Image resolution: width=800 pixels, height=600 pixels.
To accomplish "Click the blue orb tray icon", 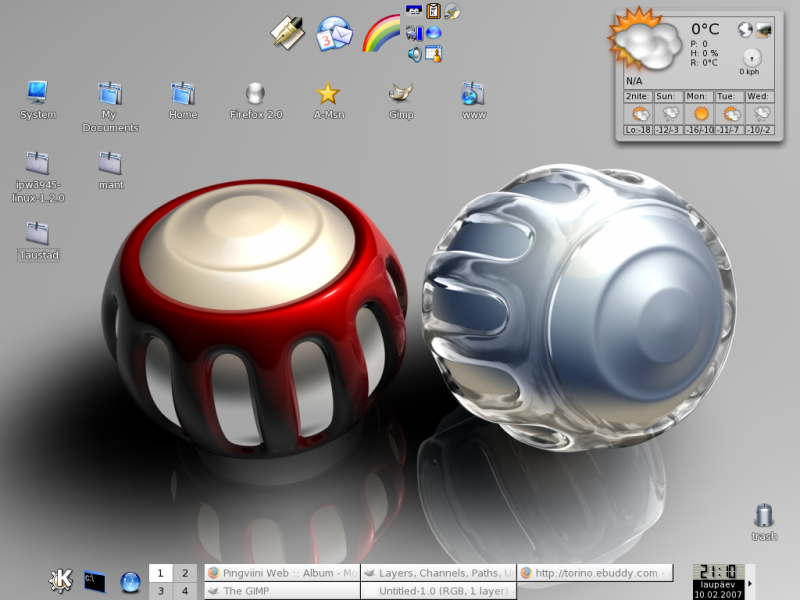I will 433,33.
